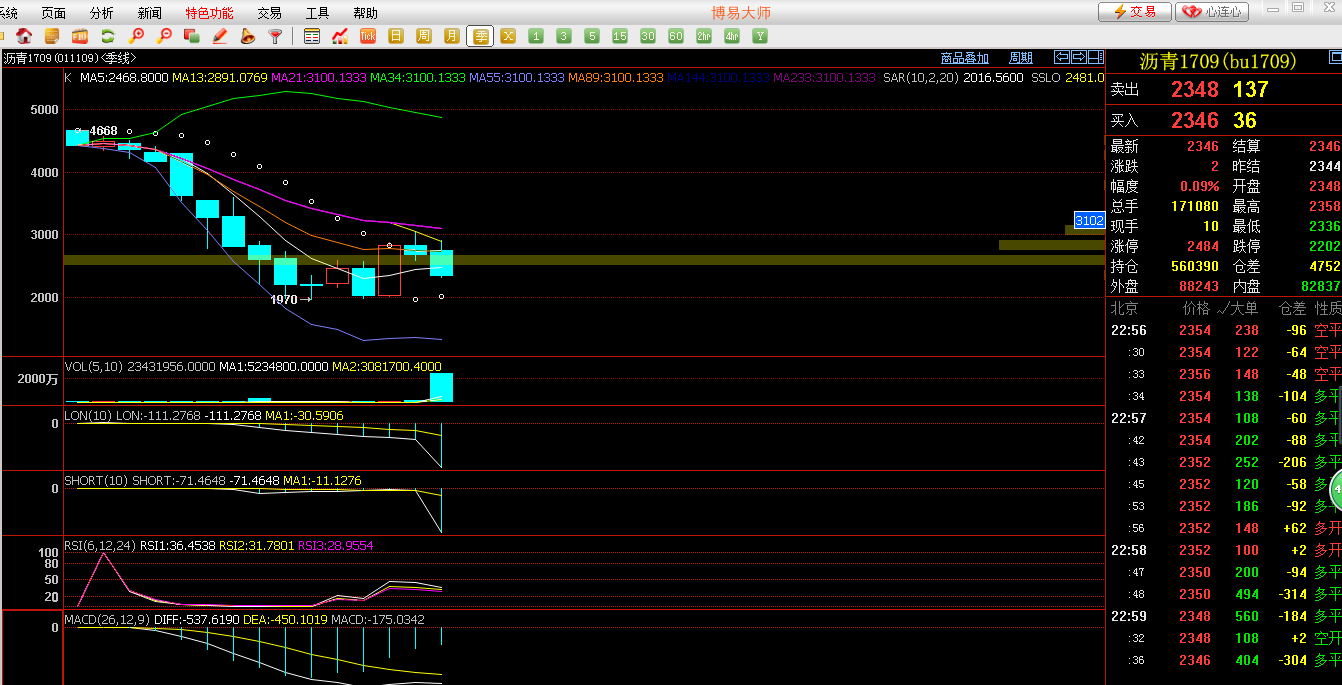1342x685 pixels.
Task: Go to the home page house icon
Action: [25, 36]
